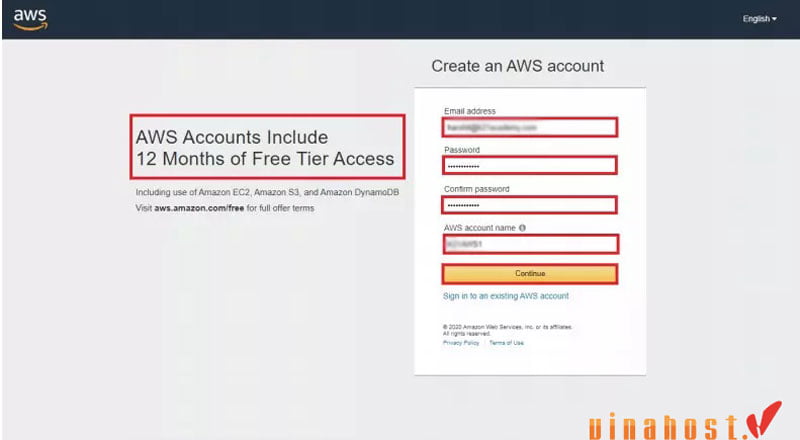
Task: Focus the Email address field
Action: [x=530, y=127]
